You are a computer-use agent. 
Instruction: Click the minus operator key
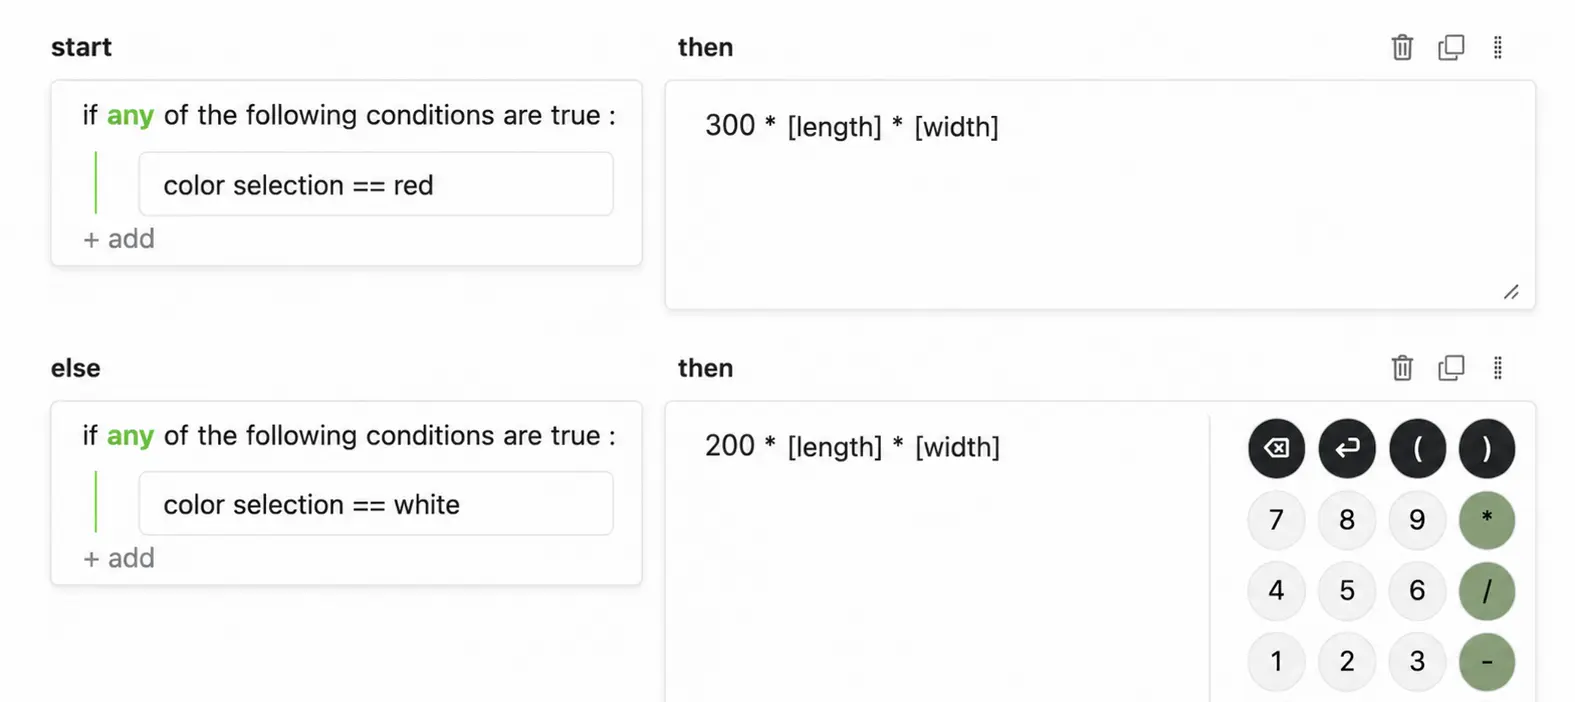(1487, 662)
